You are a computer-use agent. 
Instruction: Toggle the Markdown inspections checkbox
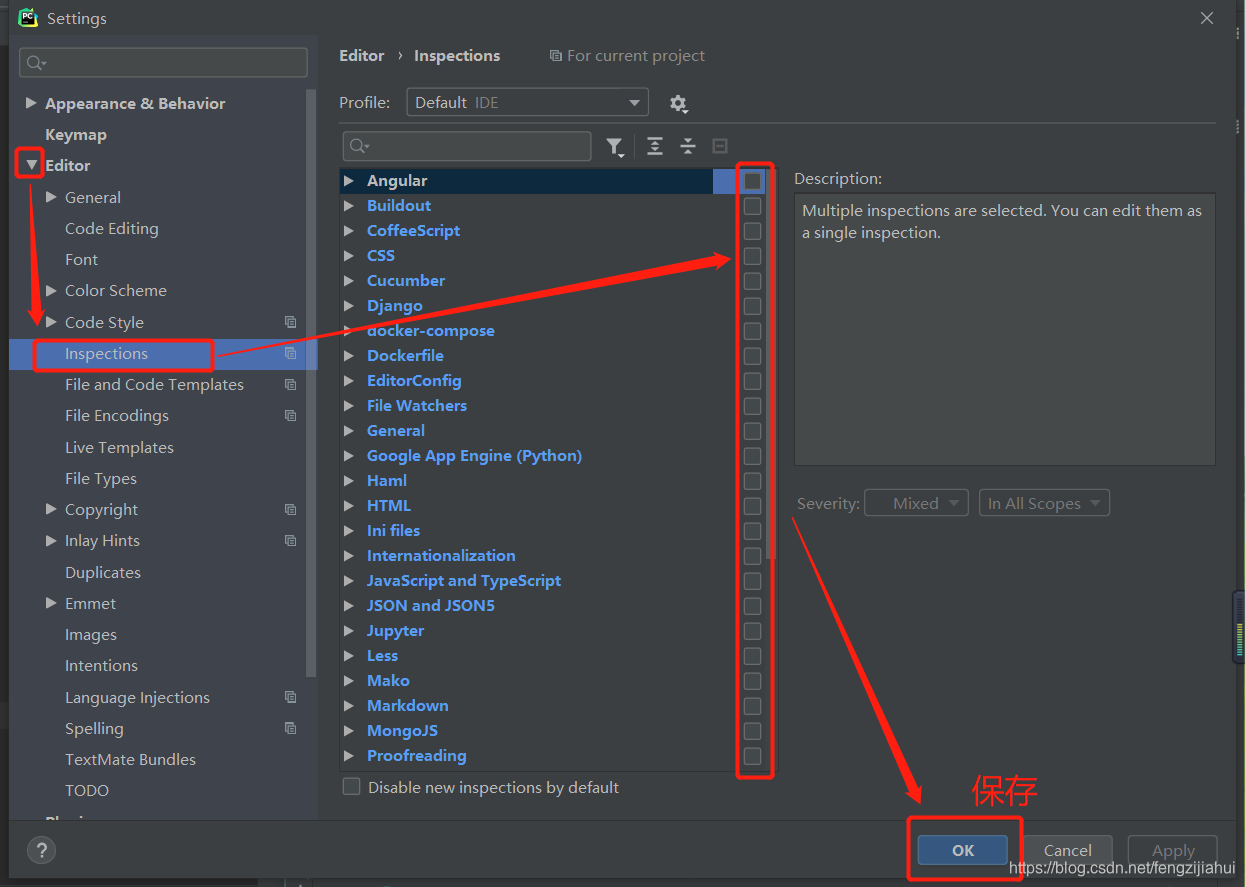tap(753, 706)
